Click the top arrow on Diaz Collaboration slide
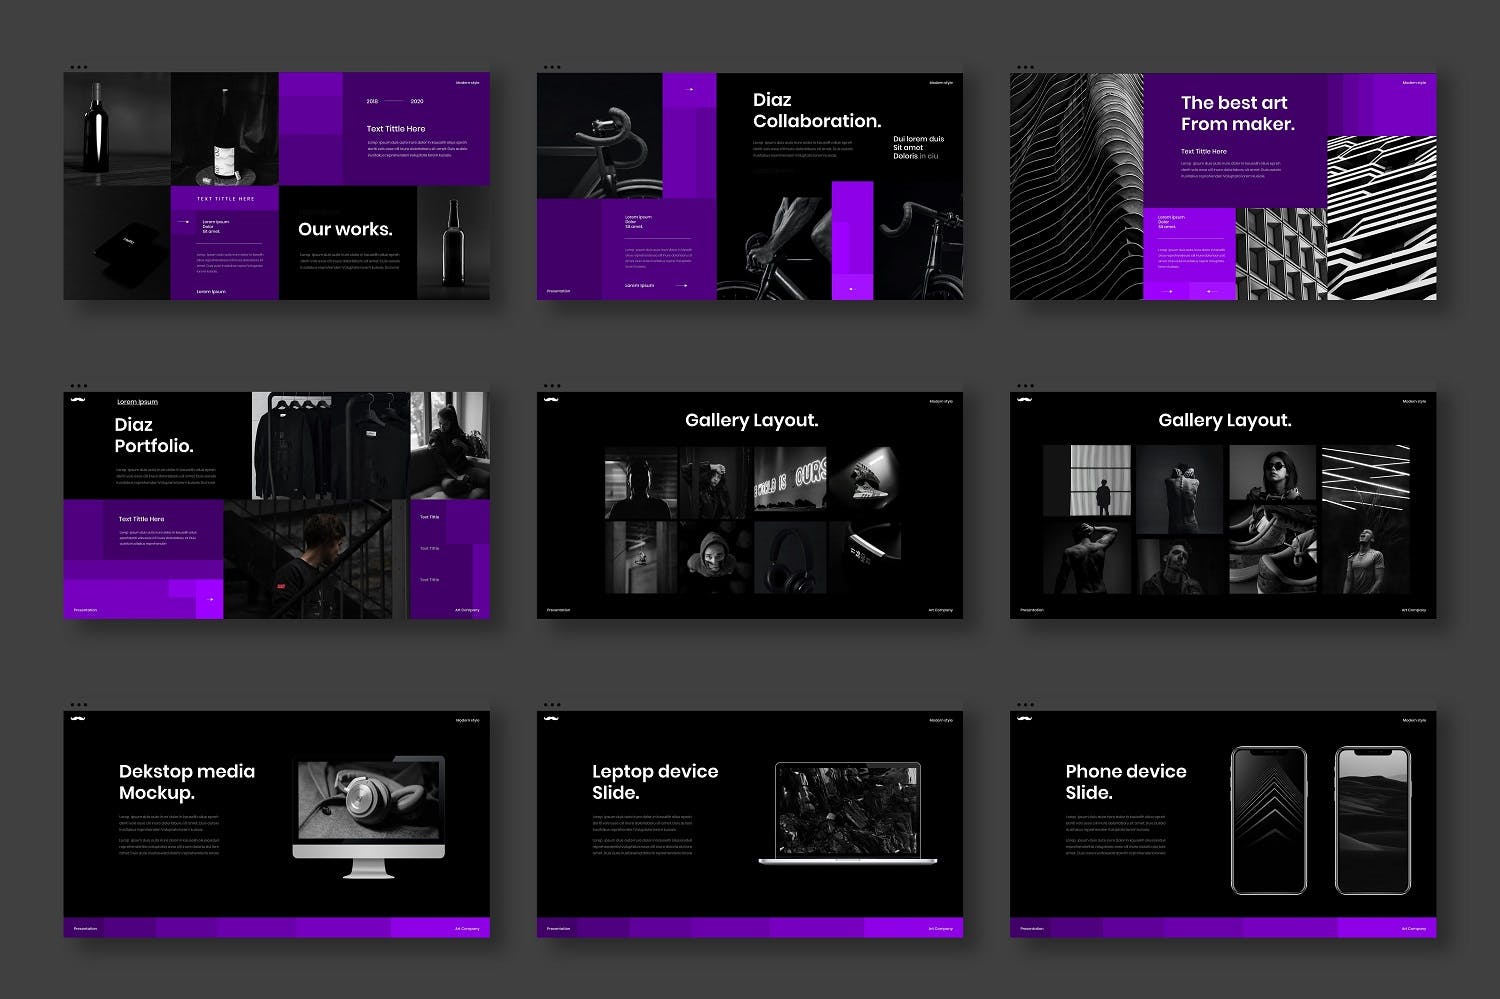 [689, 90]
